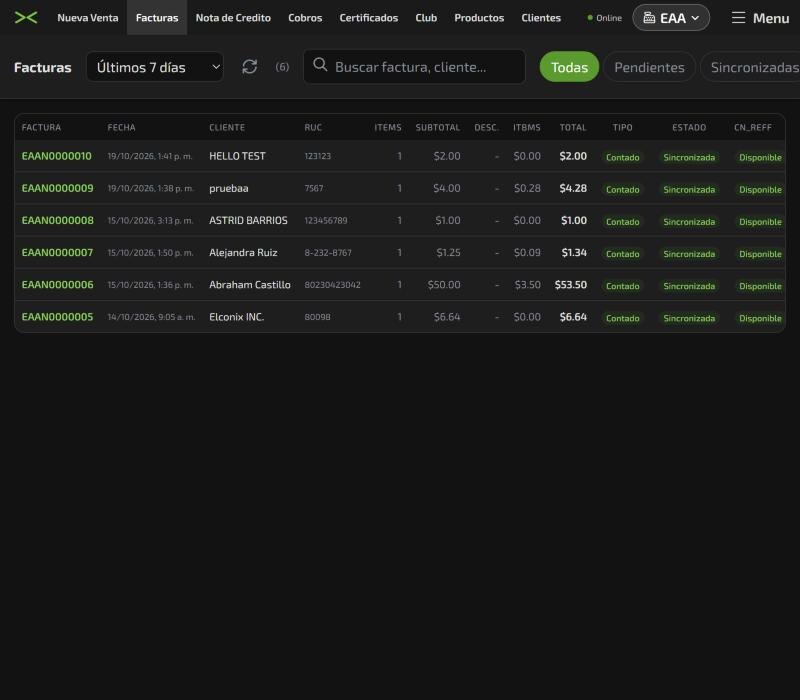Image resolution: width=800 pixels, height=700 pixels.
Task: Open invoice EAAN0000006 link
Action: click(x=57, y=285)
